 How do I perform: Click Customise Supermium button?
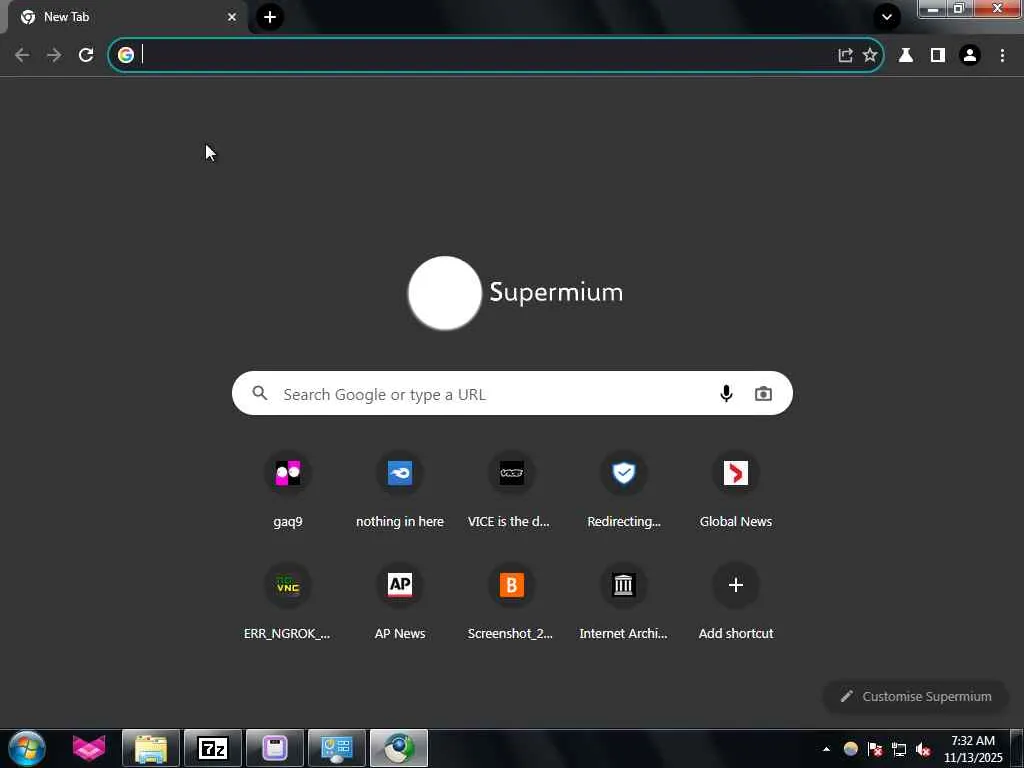pyautogui.click(x=916, y=697)
